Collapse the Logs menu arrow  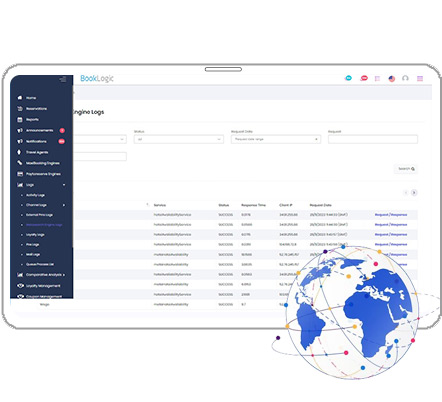[x=64, y=185]
